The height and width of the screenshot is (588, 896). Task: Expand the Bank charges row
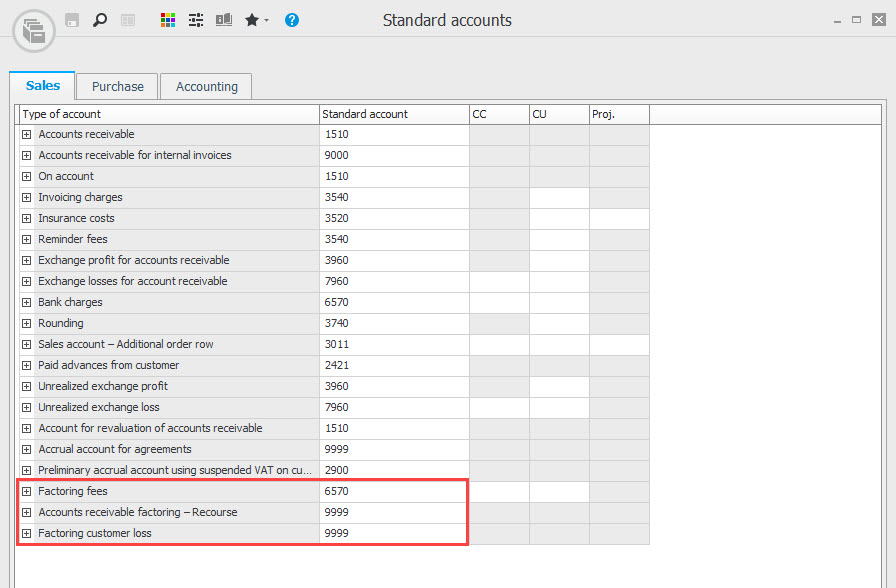[x=27, y=303]
